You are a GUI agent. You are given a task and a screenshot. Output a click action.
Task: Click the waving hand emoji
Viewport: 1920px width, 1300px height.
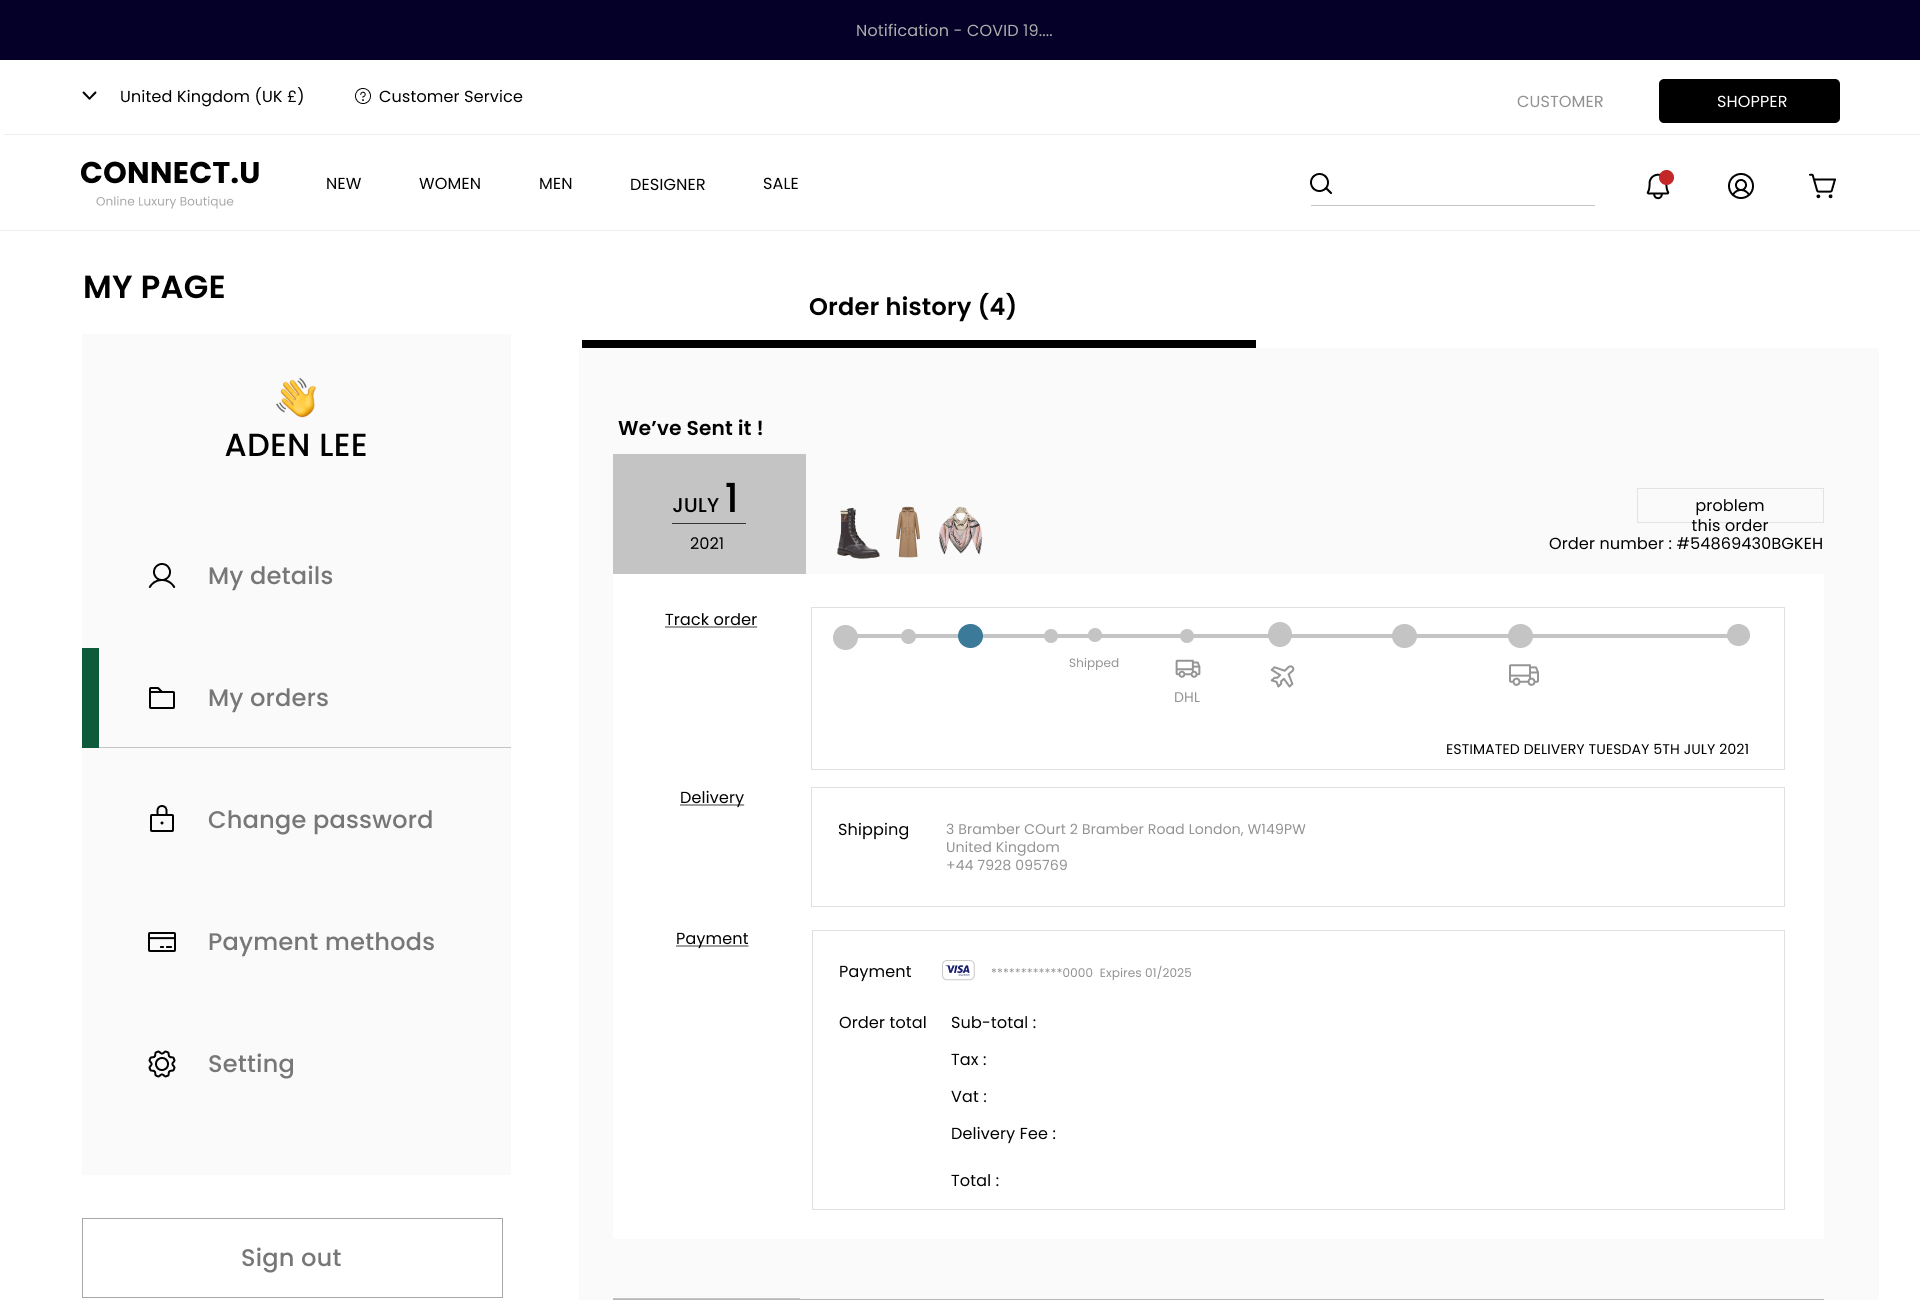point(296,397)
